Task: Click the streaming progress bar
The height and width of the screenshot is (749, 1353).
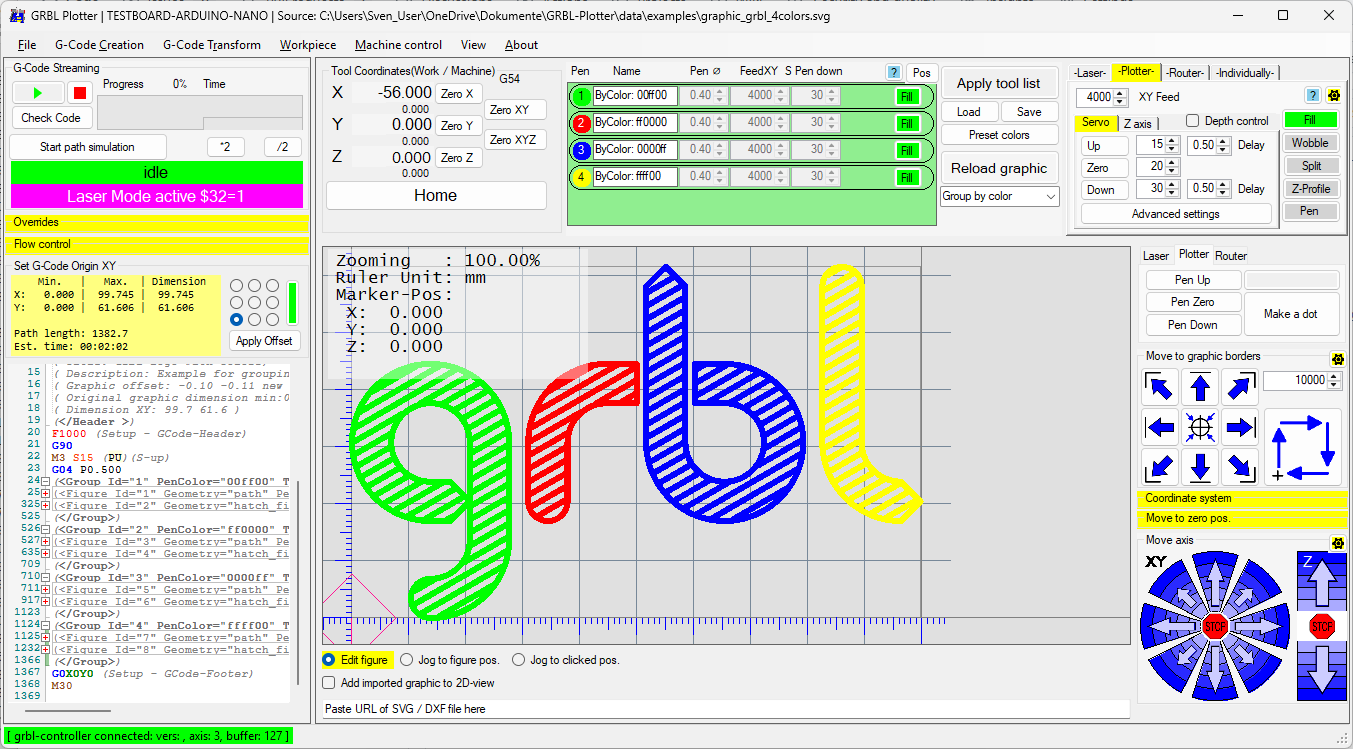Action: click(199, 112)
